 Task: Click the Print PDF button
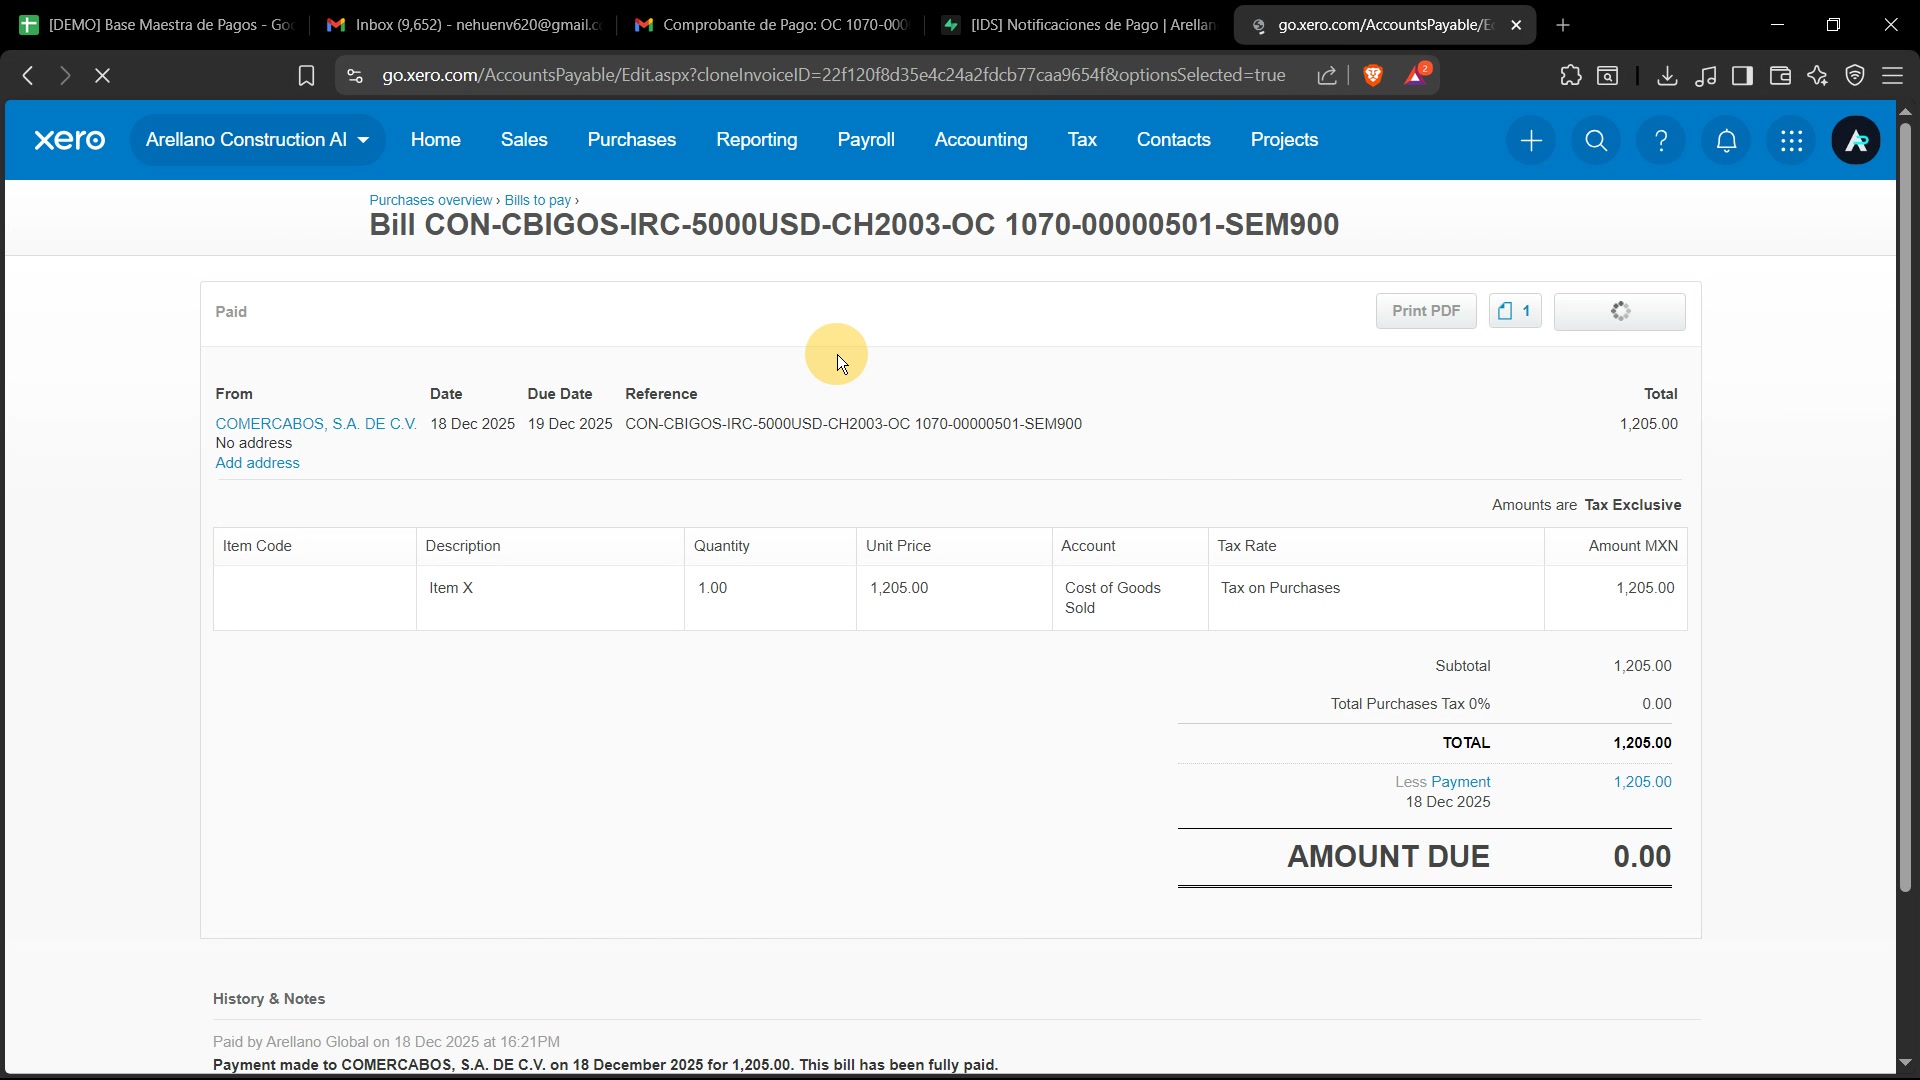click(1425, 311)
